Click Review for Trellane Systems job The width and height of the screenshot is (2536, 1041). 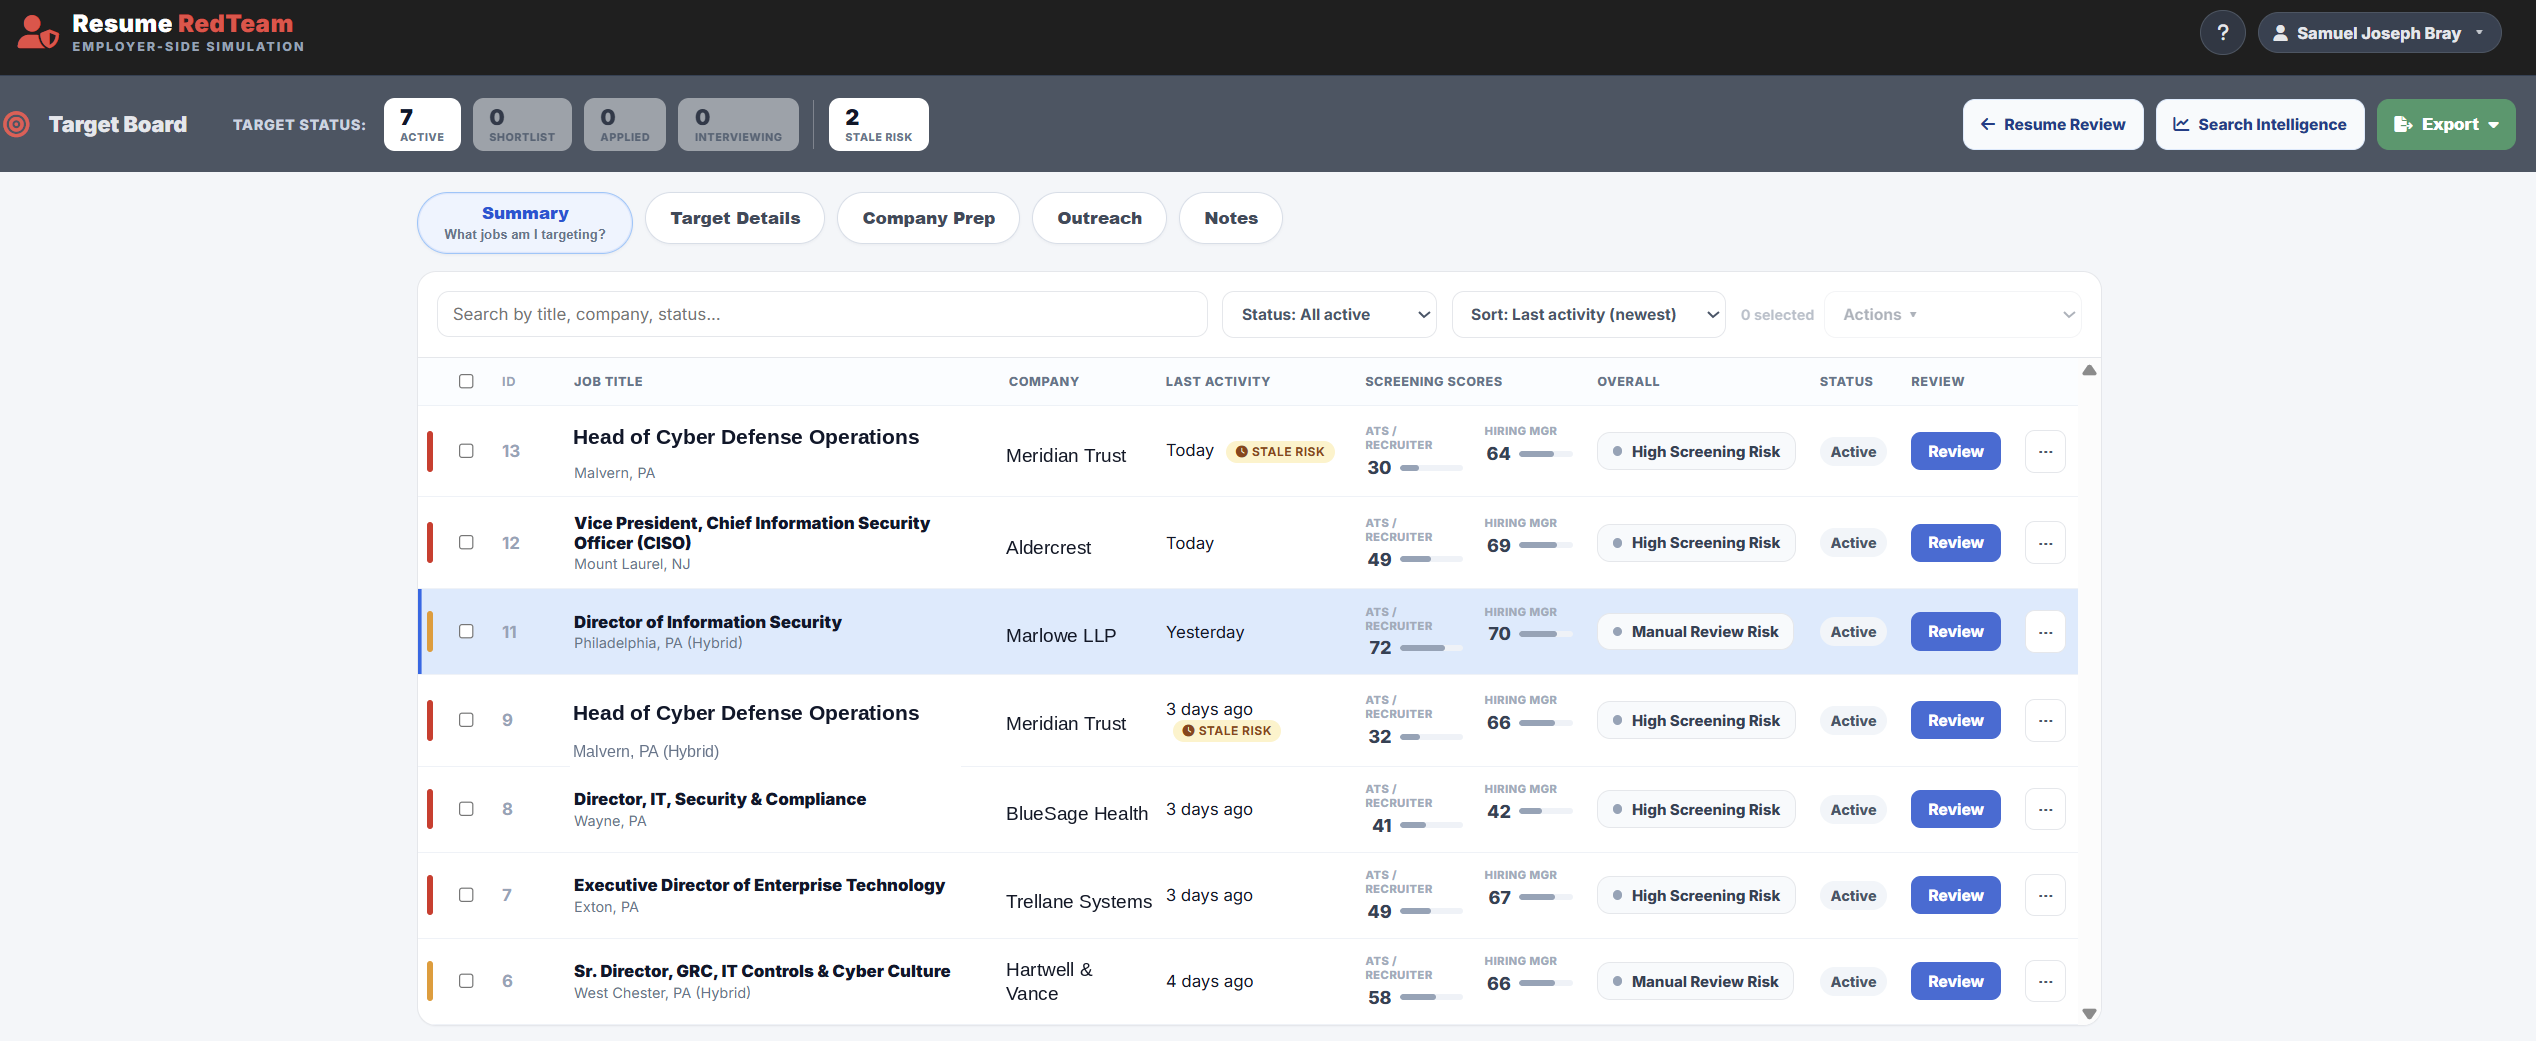coord(1955,896)
